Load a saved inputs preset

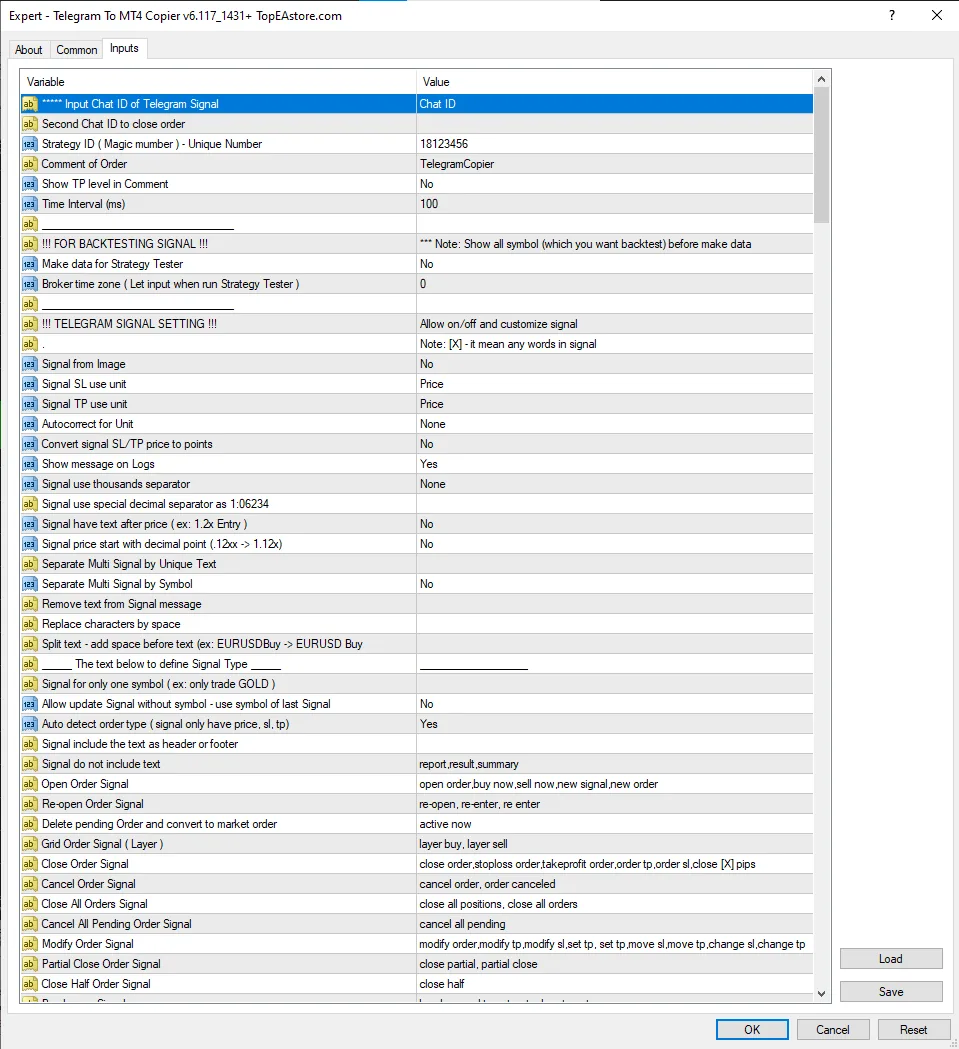tap(891, 959)
